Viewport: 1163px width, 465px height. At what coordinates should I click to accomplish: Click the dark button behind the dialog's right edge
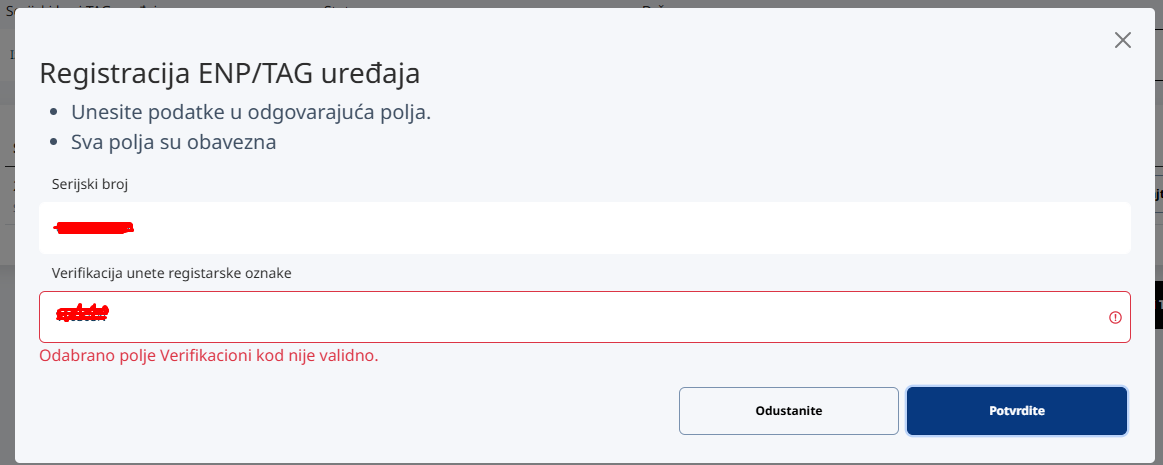click(1158, 305)
